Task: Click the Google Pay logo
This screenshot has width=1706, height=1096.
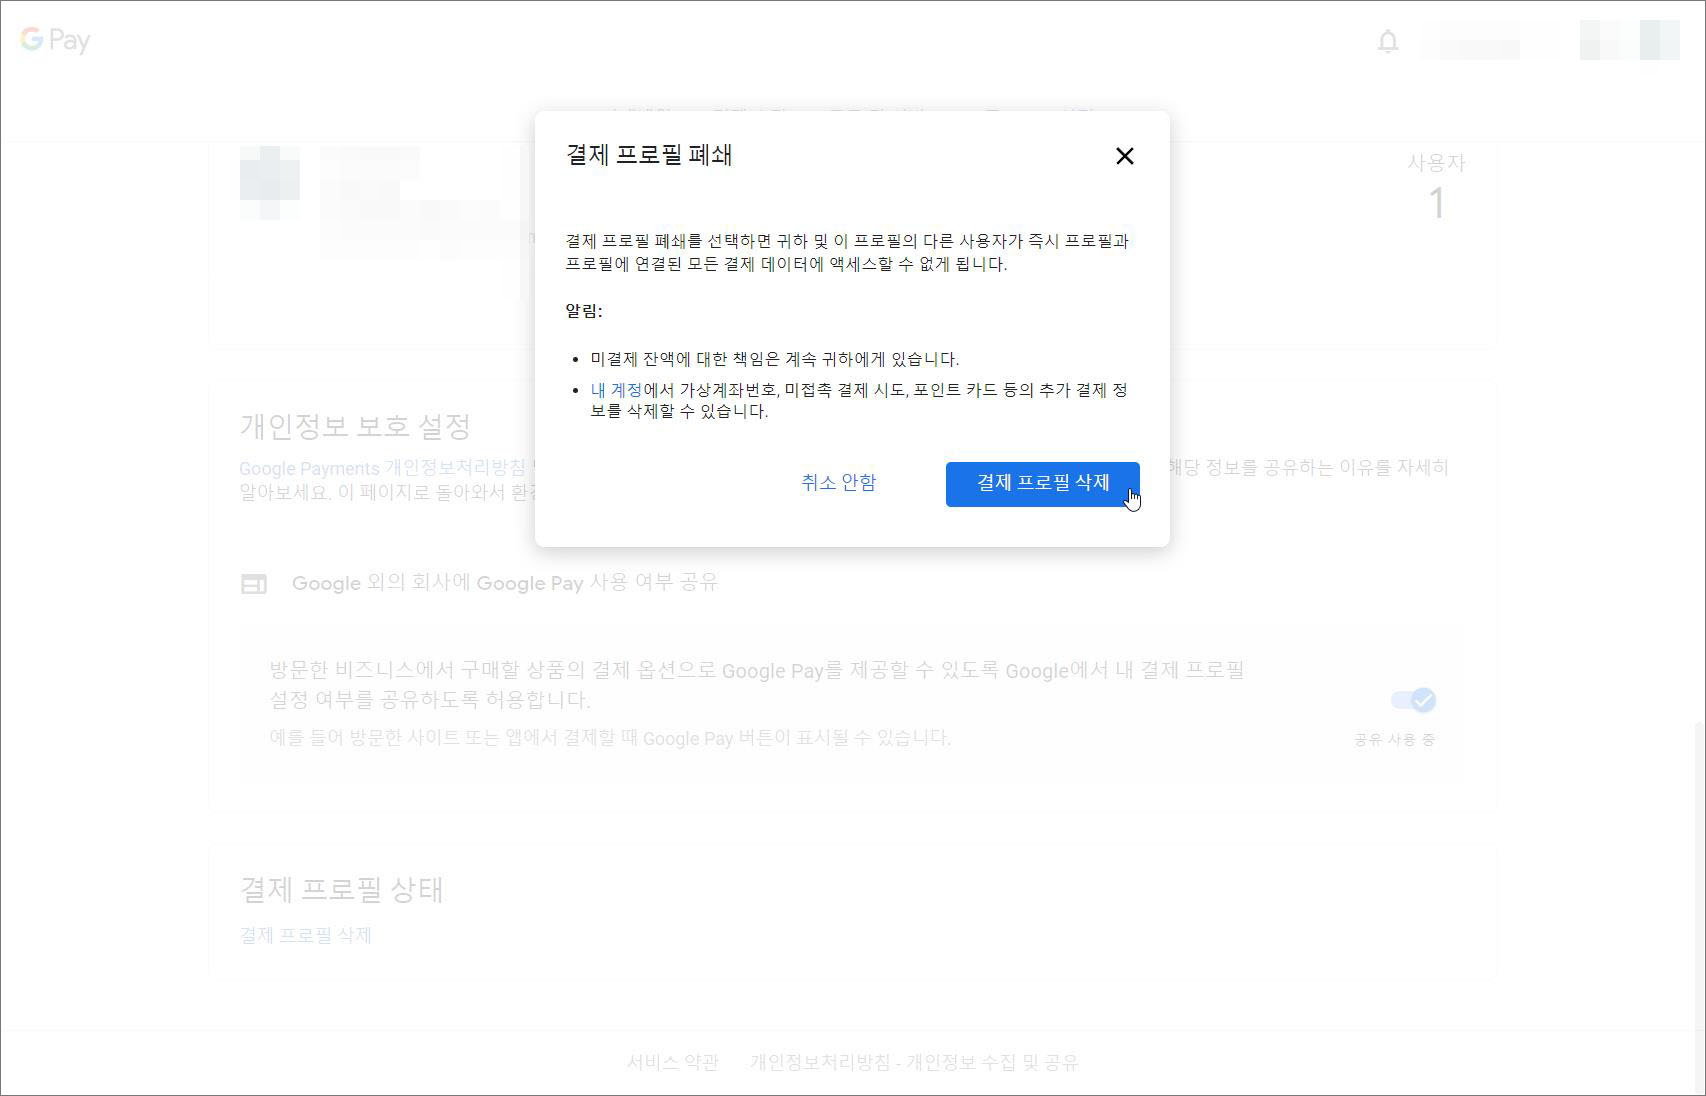Action: 56,40
